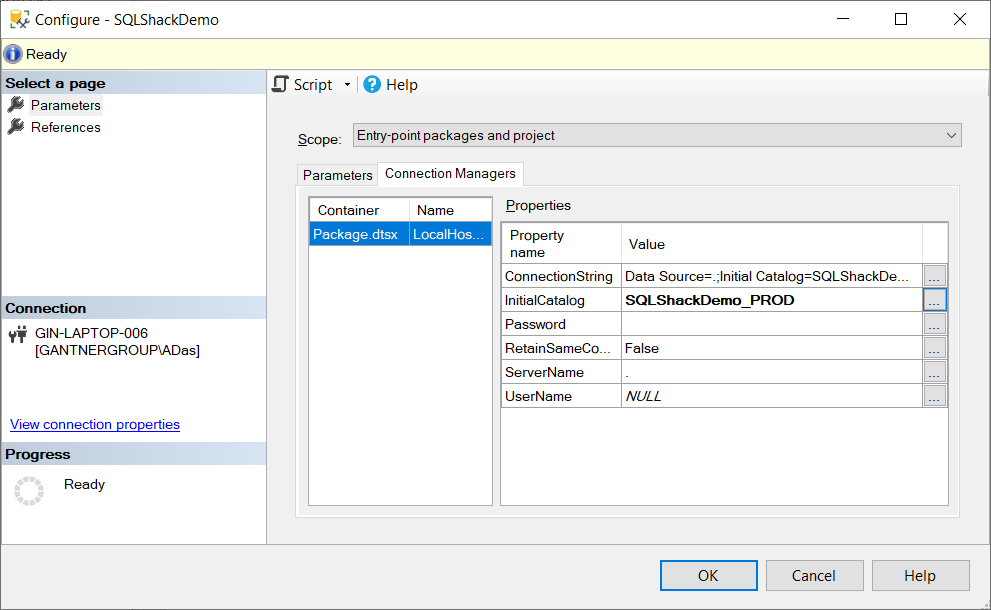This screenshot has width=991, height=610.
Task: Click the bottom Help button
Action: click(x=920, y=575)
